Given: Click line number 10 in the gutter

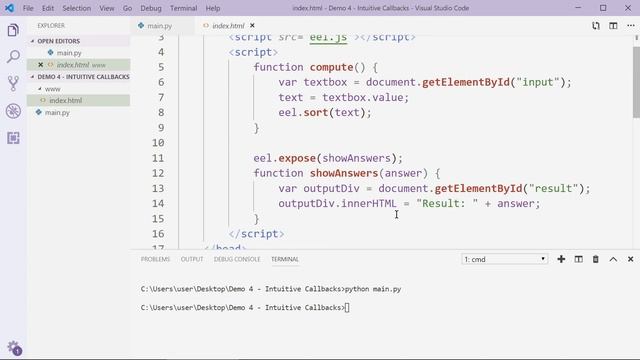Looking at the screenshot, I should coord(158,143).
